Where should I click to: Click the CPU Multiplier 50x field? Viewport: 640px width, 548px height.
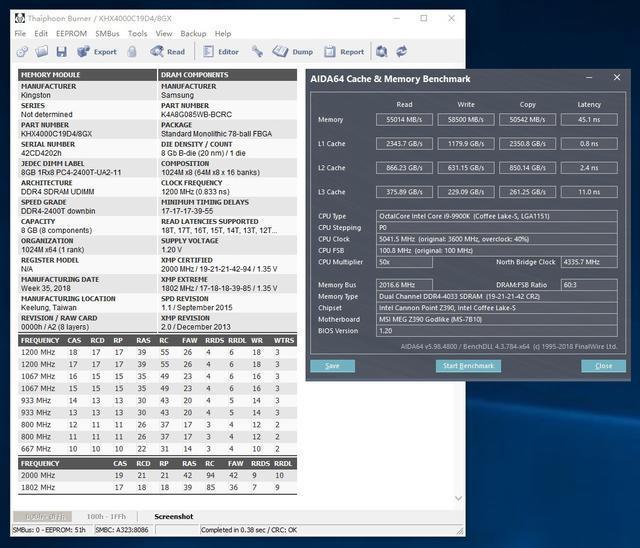(404, 262)
